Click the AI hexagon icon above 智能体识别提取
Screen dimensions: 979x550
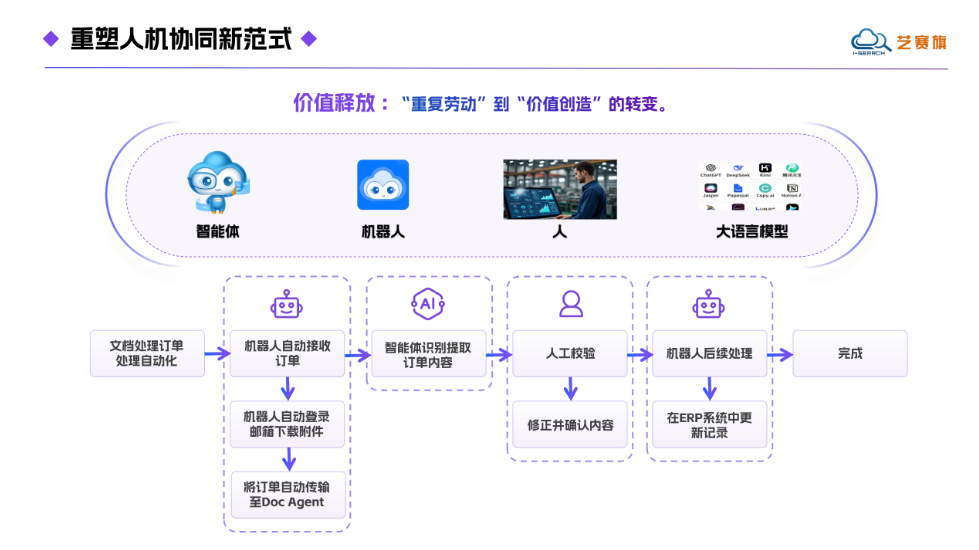tap(428, 304)
